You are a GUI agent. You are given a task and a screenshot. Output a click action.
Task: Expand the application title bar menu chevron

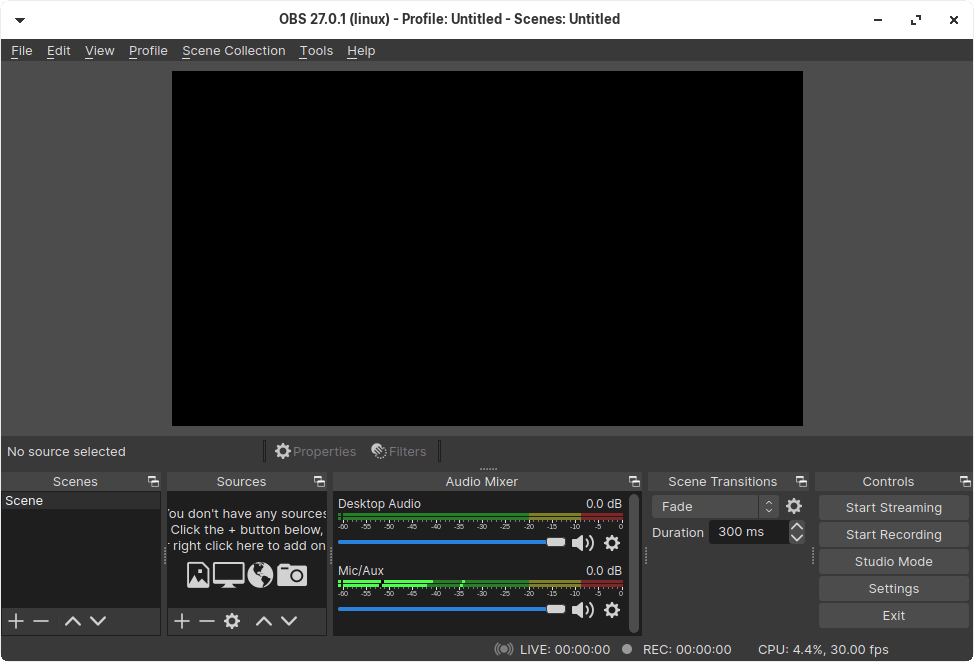(19, 18)
